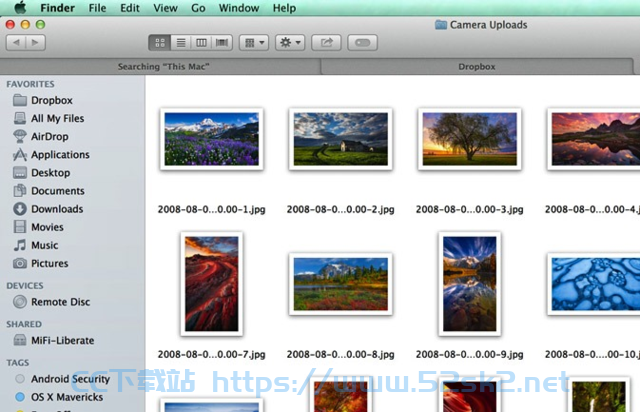Select Music icon in sidebar
The width and height of the screenshot is (640, 412).
coord(20,245)
